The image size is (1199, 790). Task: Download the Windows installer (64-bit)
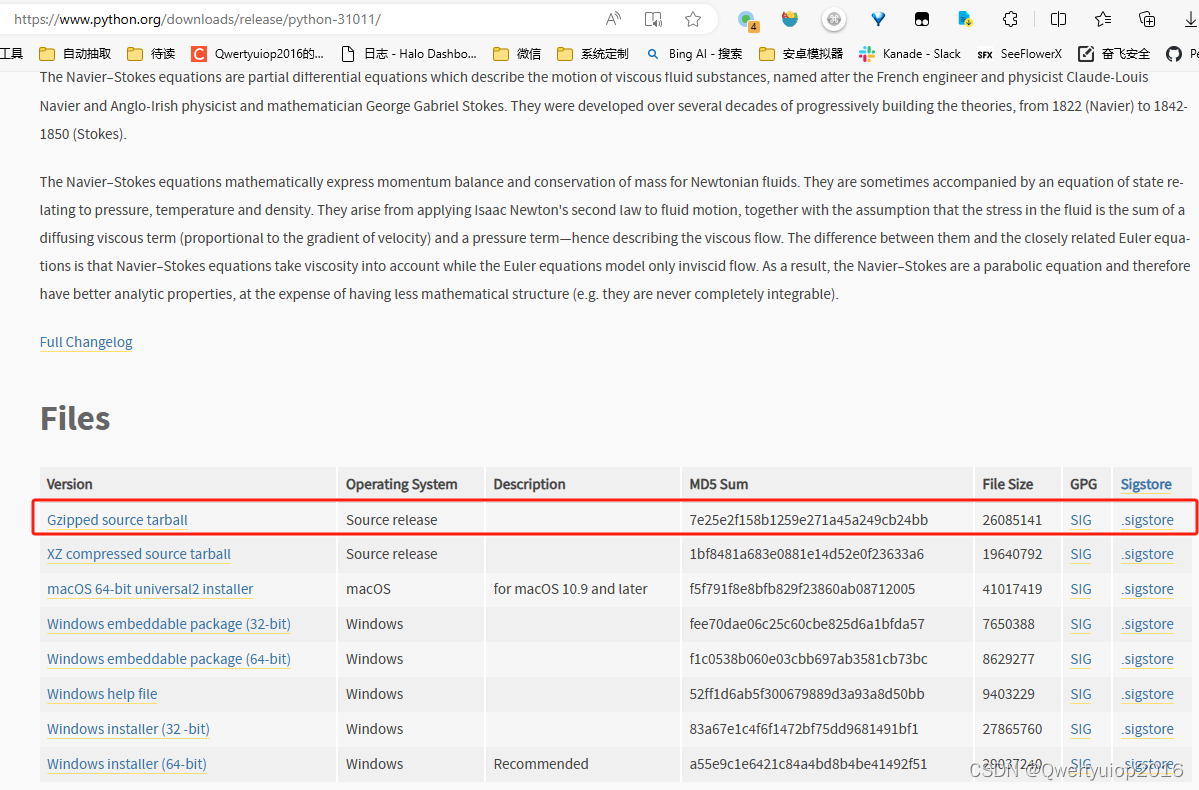click(126, 763)
